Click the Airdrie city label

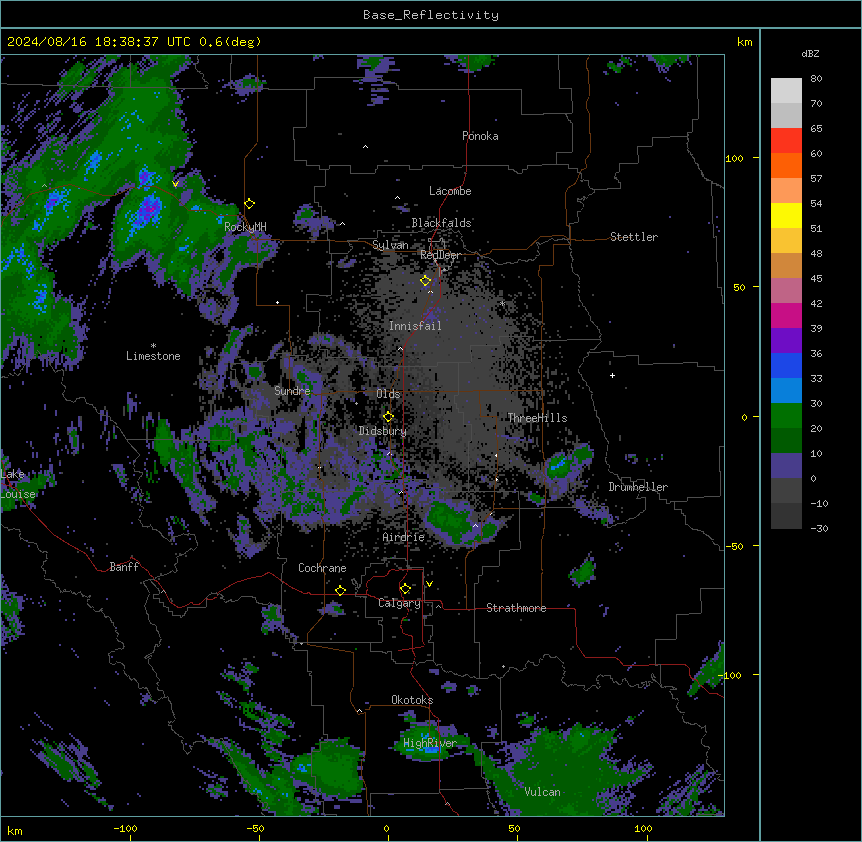(x=404, y=537)
